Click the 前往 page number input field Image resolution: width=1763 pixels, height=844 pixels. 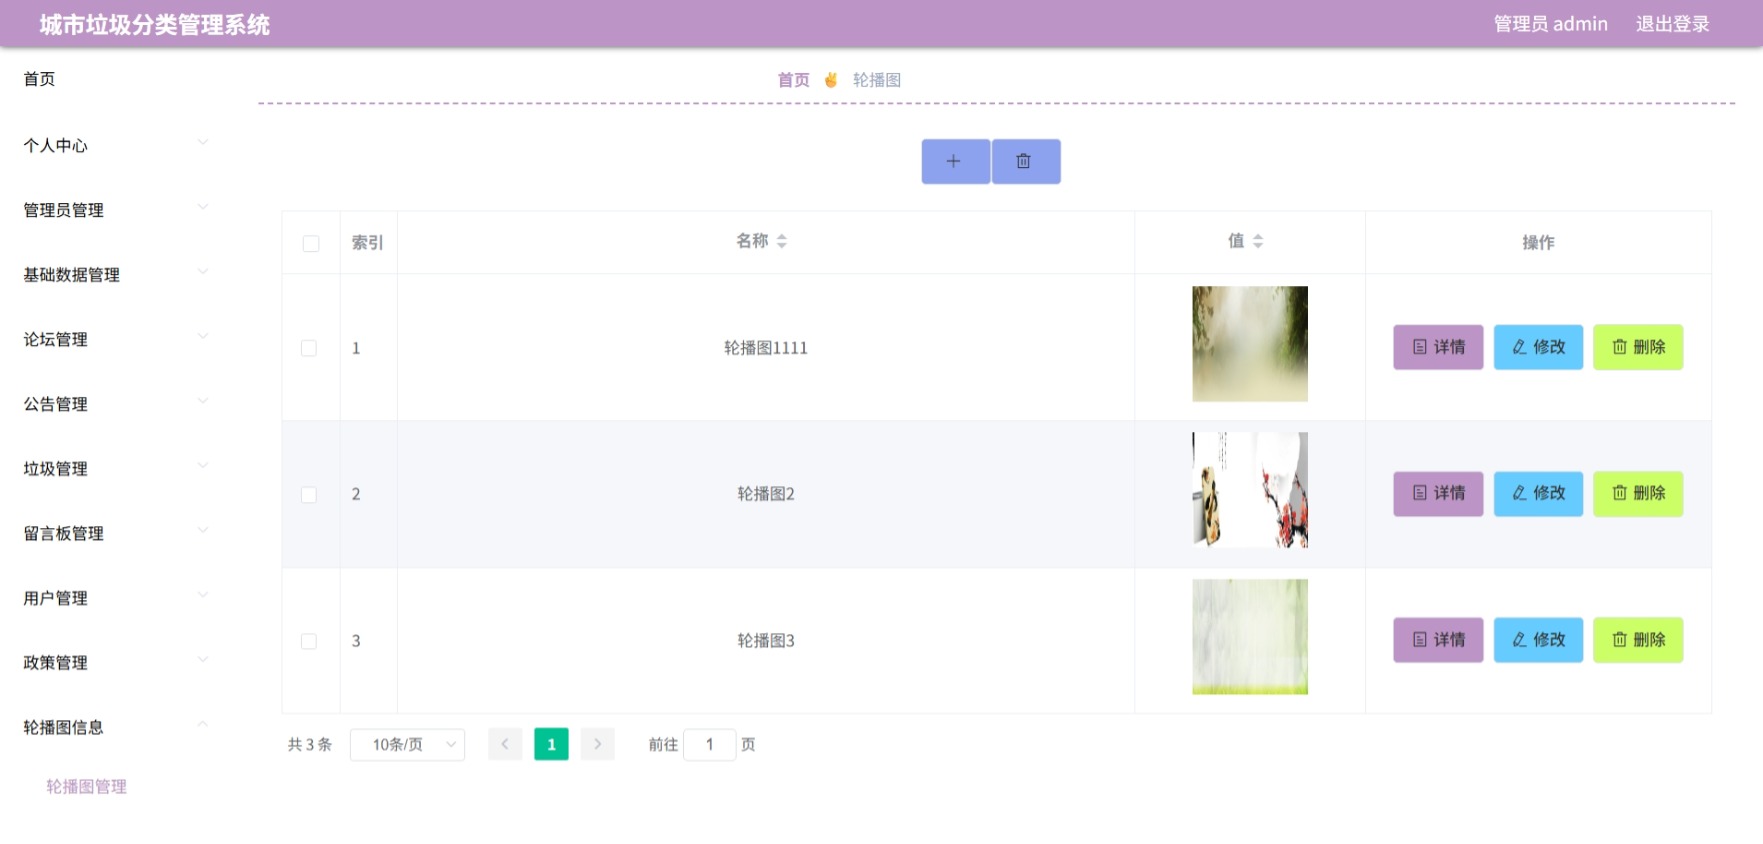tap(710, 744)
